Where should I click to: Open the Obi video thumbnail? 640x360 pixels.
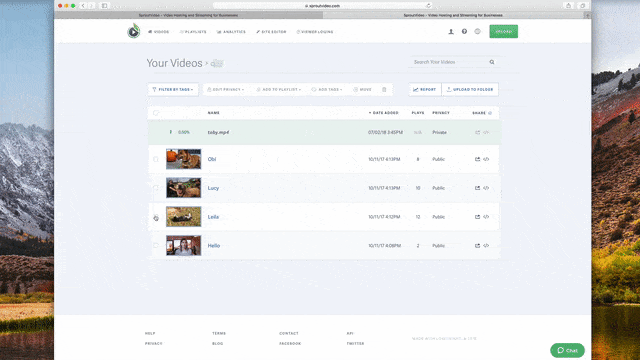tap(184, 159)
